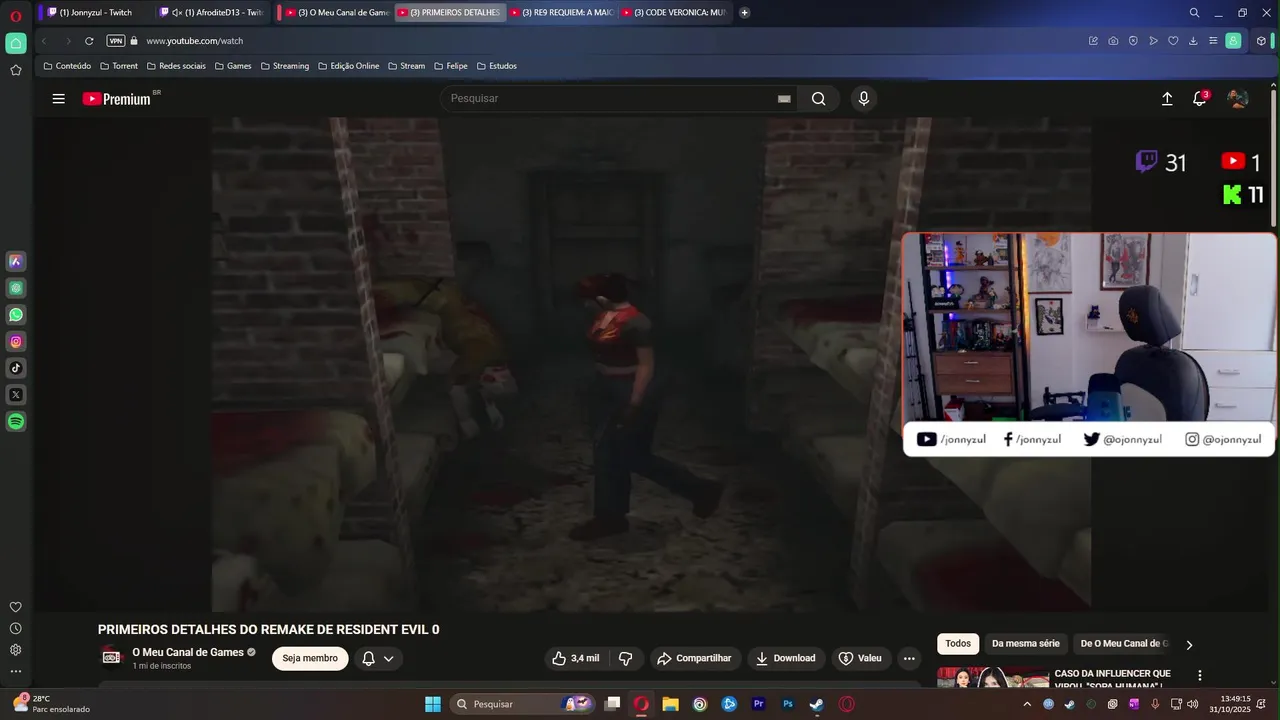1280x720 pixels.
Task: Open the Aria AI sidebar icon
Action: (16, 261)
